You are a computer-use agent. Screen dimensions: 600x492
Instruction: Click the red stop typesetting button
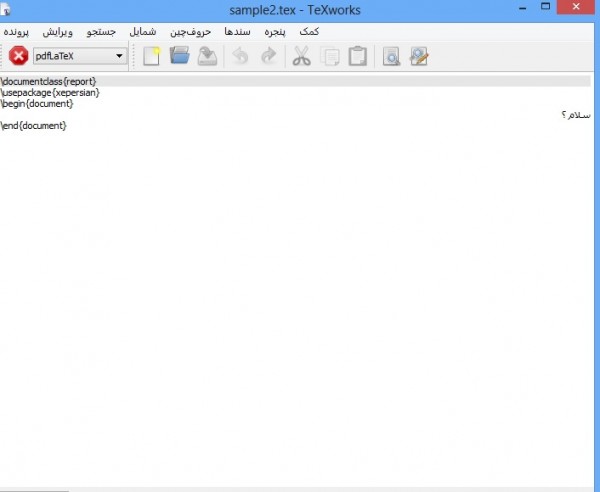(x=18, y=56)
